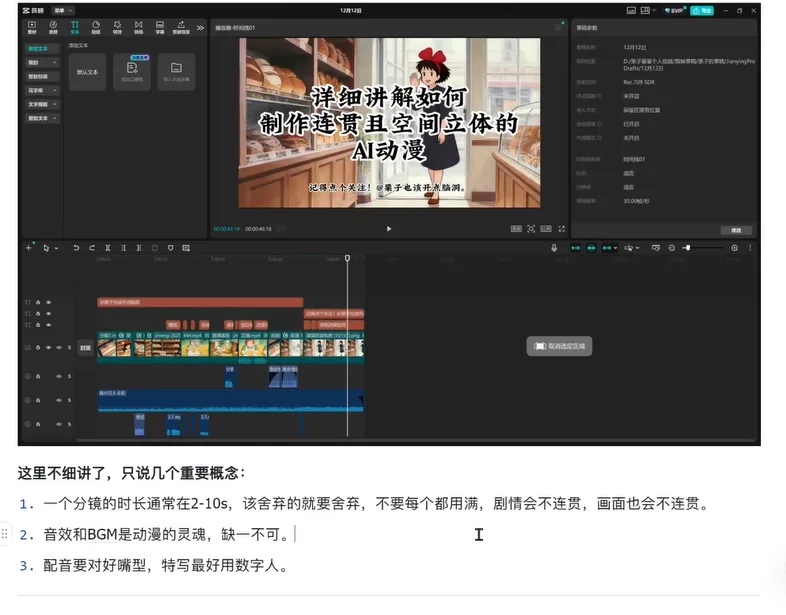This screenshot has width=786, height=615.
Task: Click the preview ratio icon
Action: point(516,229)
